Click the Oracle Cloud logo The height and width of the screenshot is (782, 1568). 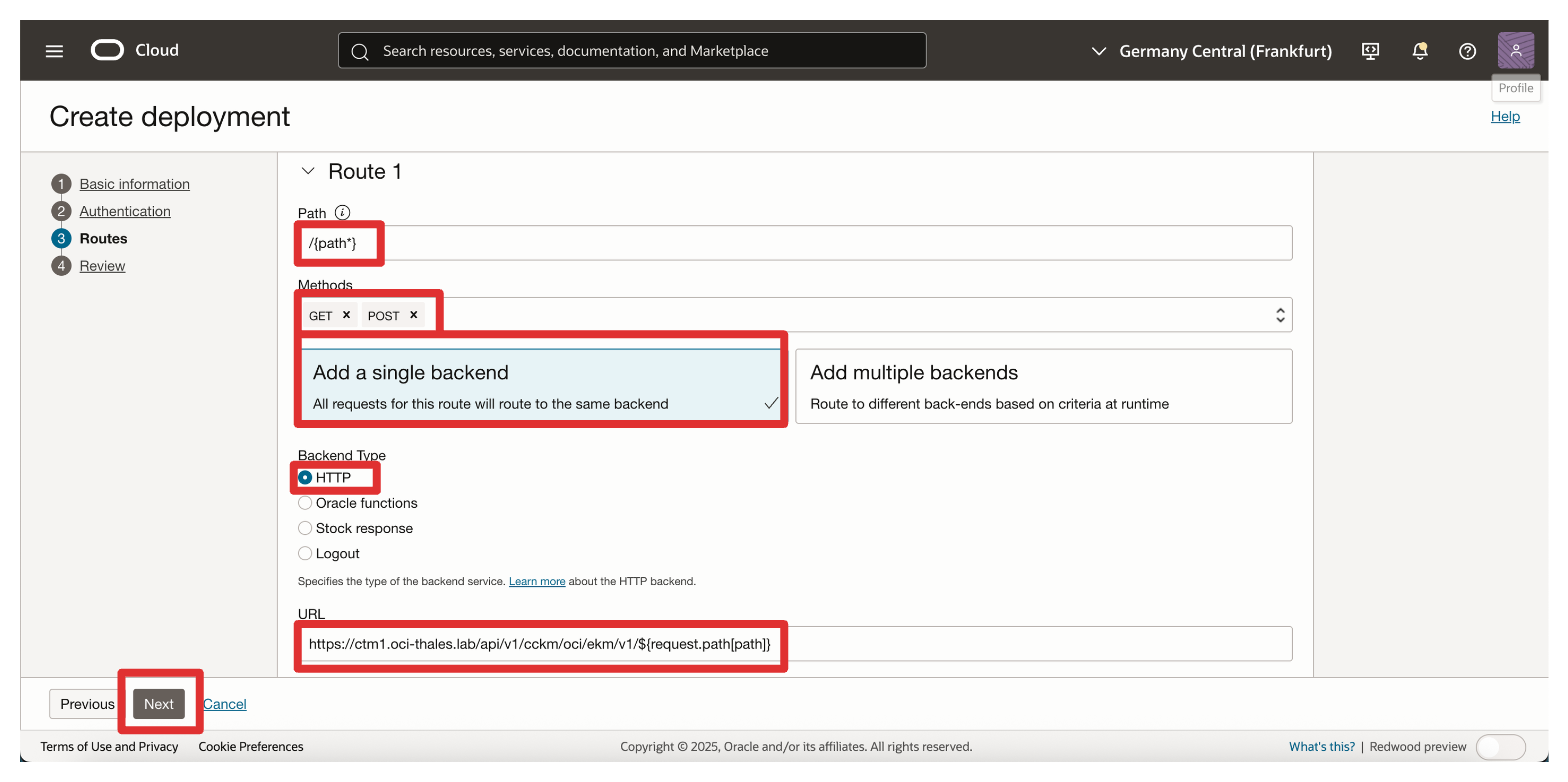tap(135, 50)
